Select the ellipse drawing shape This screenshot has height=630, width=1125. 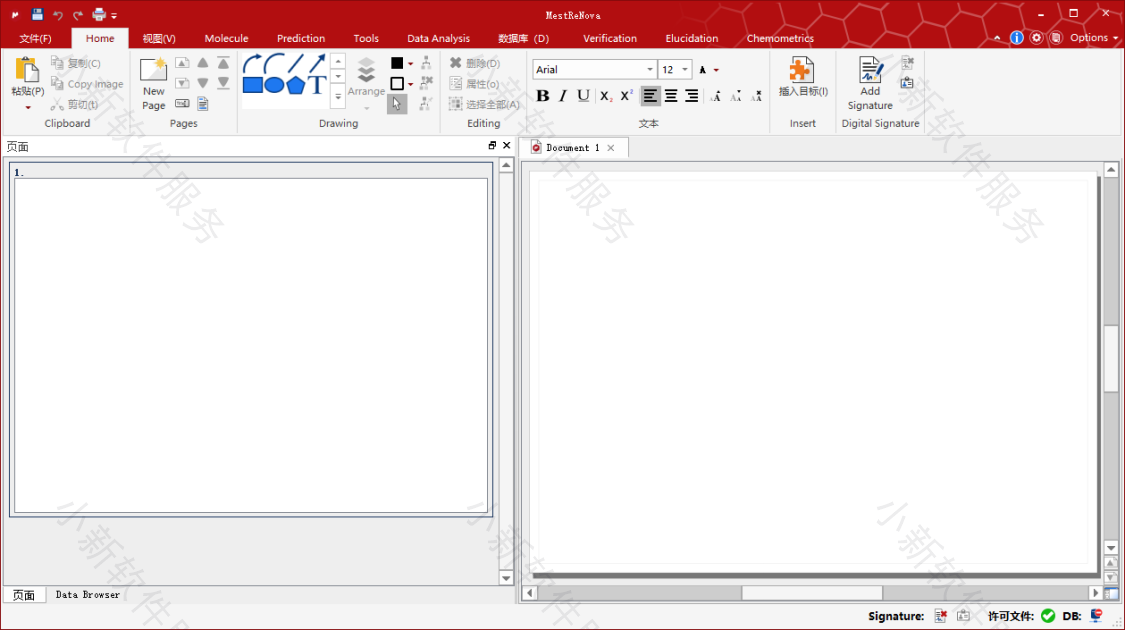[x=274, y=86]
